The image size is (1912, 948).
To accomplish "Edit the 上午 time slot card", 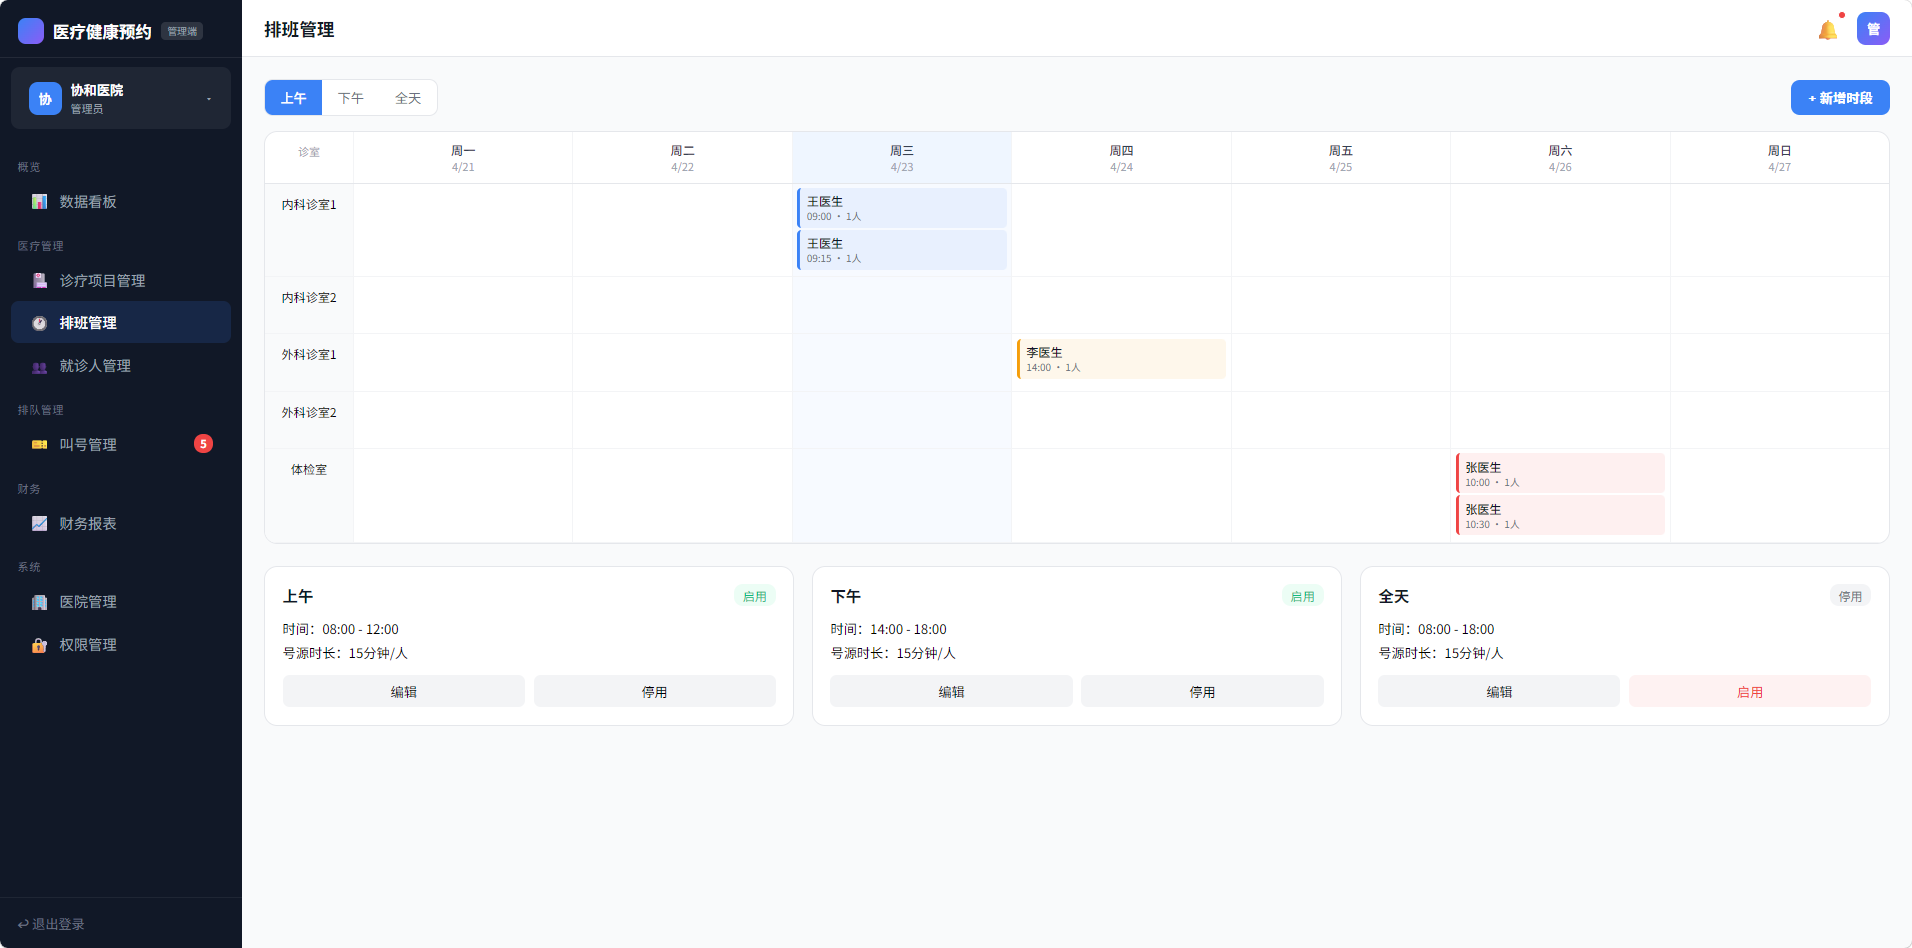I will [x=403, y=692].
